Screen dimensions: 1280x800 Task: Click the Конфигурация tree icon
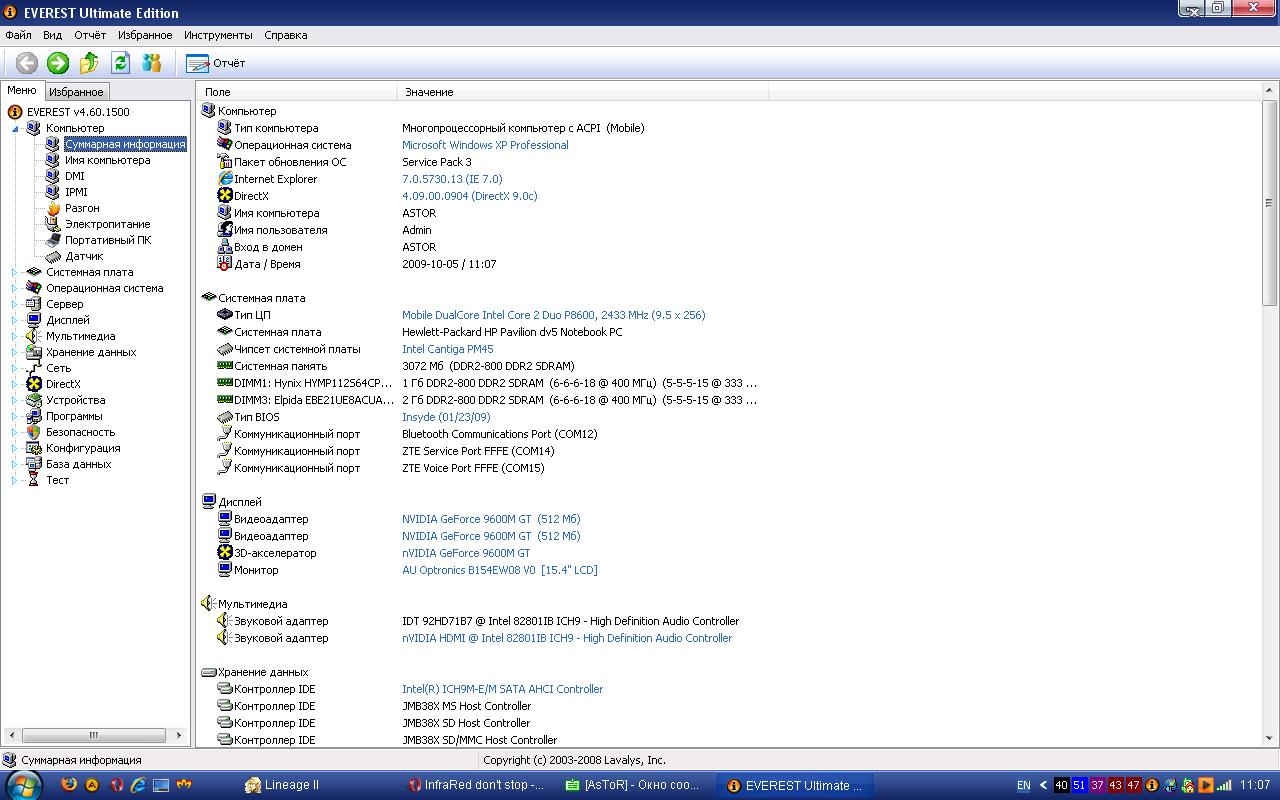(x=34, y=448)
